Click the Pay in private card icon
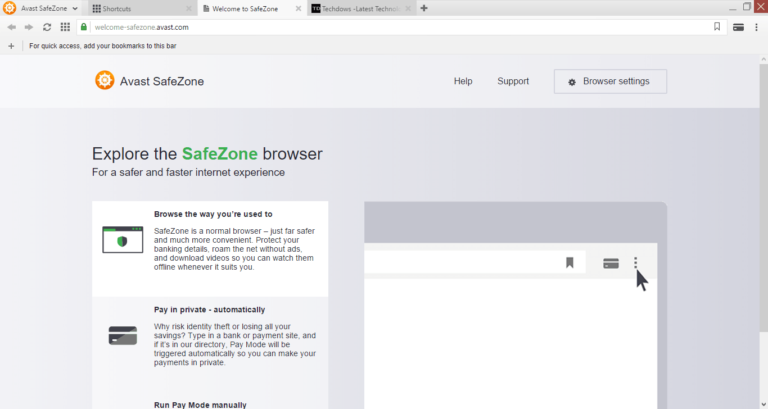768x409 pixels. 122,336
